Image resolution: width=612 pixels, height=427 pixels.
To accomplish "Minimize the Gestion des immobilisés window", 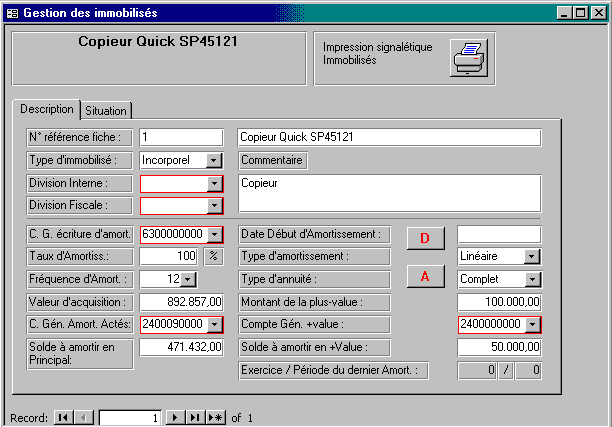I will (x=564, y=13).
